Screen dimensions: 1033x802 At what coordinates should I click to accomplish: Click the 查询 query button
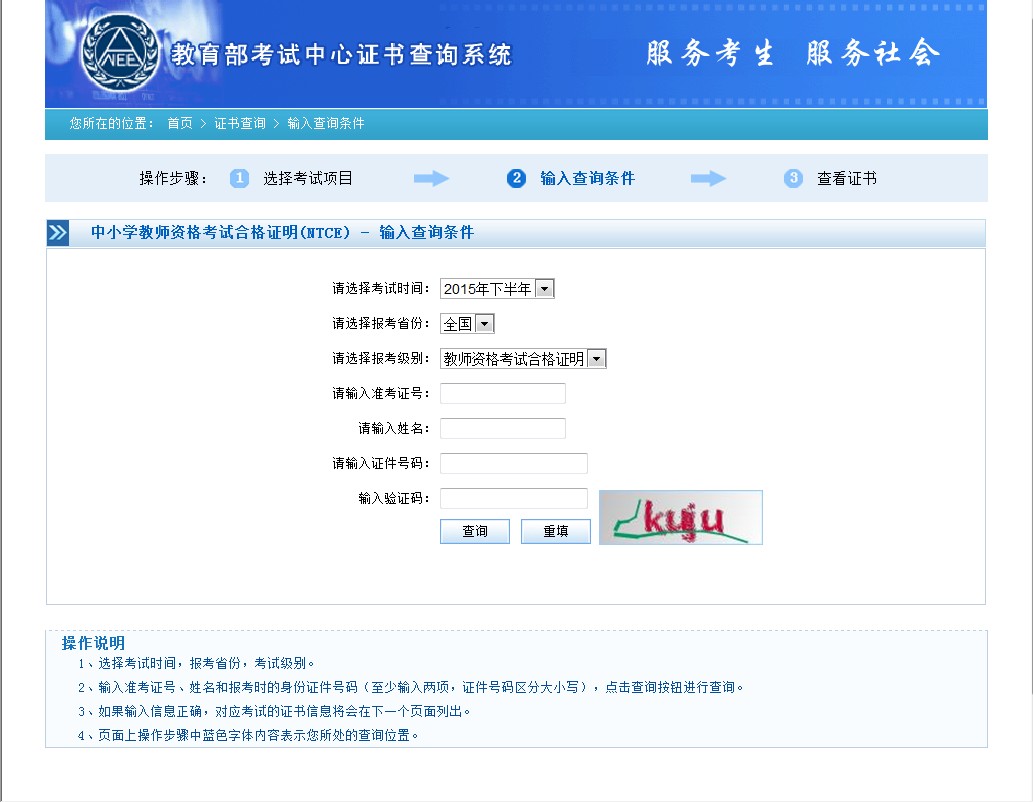[x=474, y=531]
